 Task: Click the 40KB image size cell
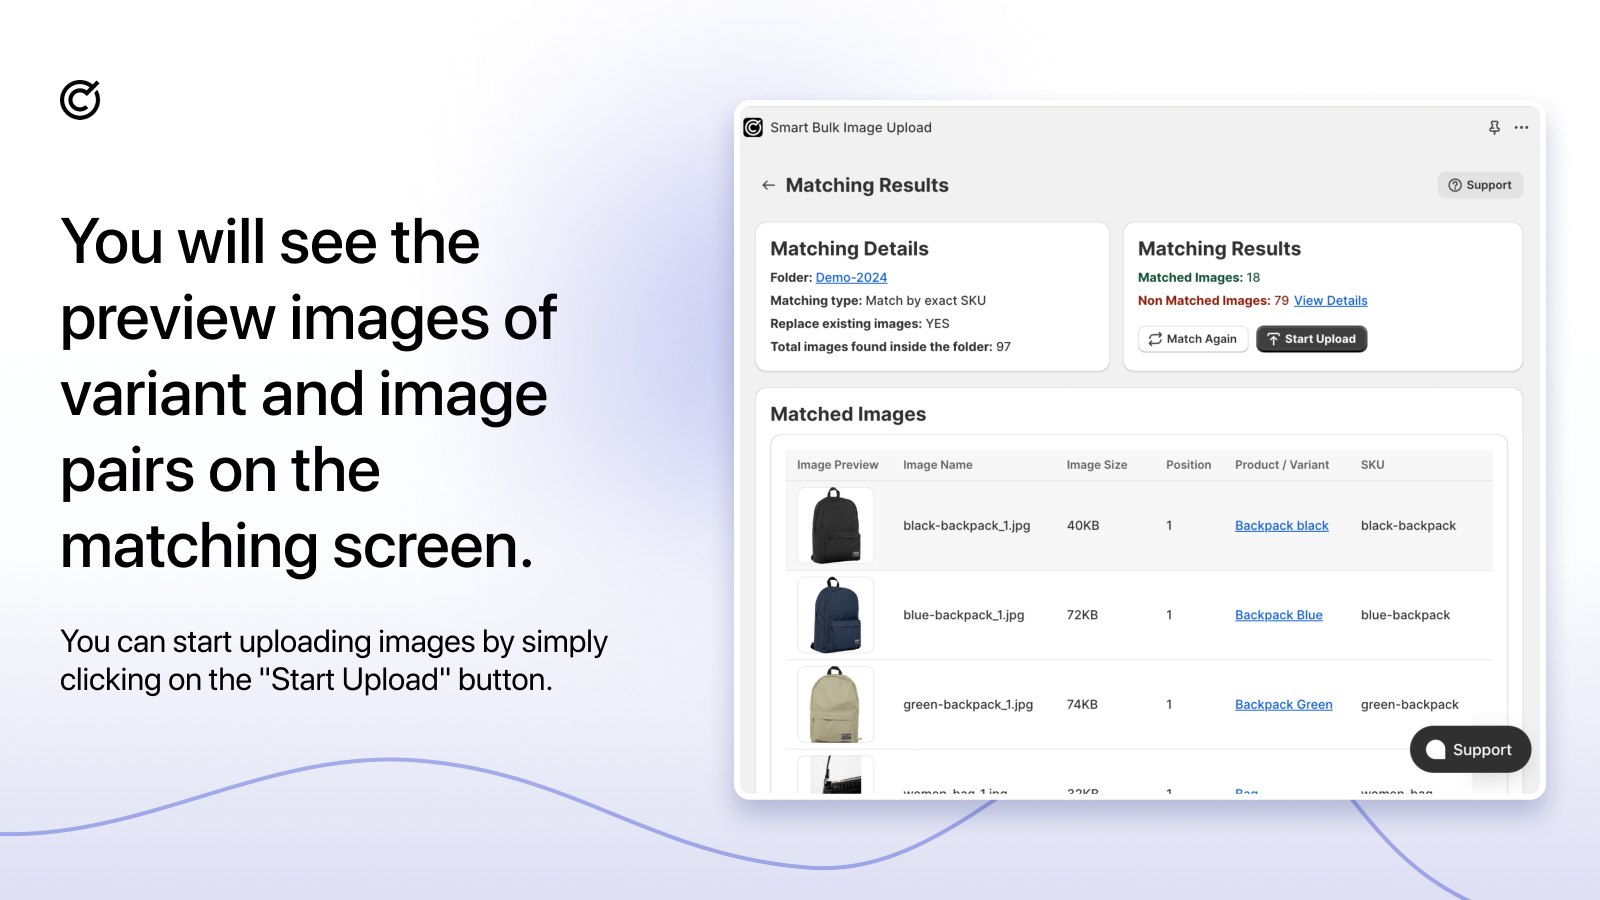[1083, 525]
